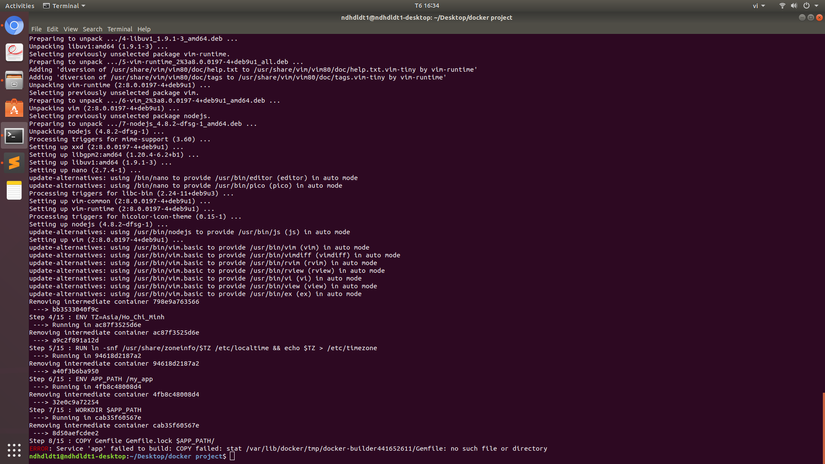Click the red ERROR text
The width and height of the screenshot is (825, 464).
point(38,449)
